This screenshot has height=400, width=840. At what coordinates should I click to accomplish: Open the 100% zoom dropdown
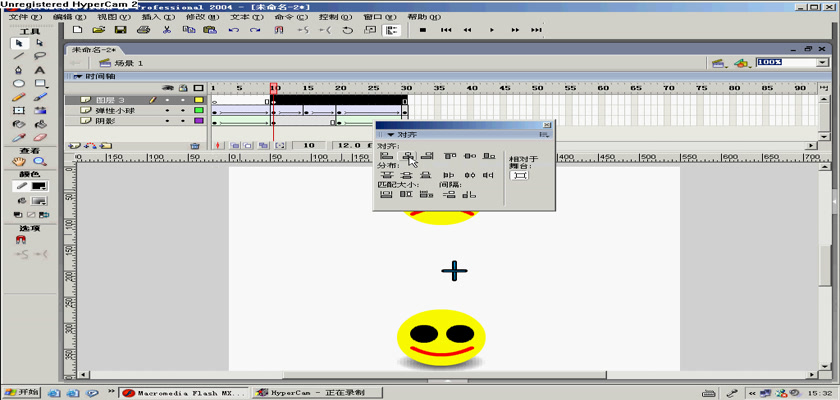pyautogui.click(x=822, y=63)
